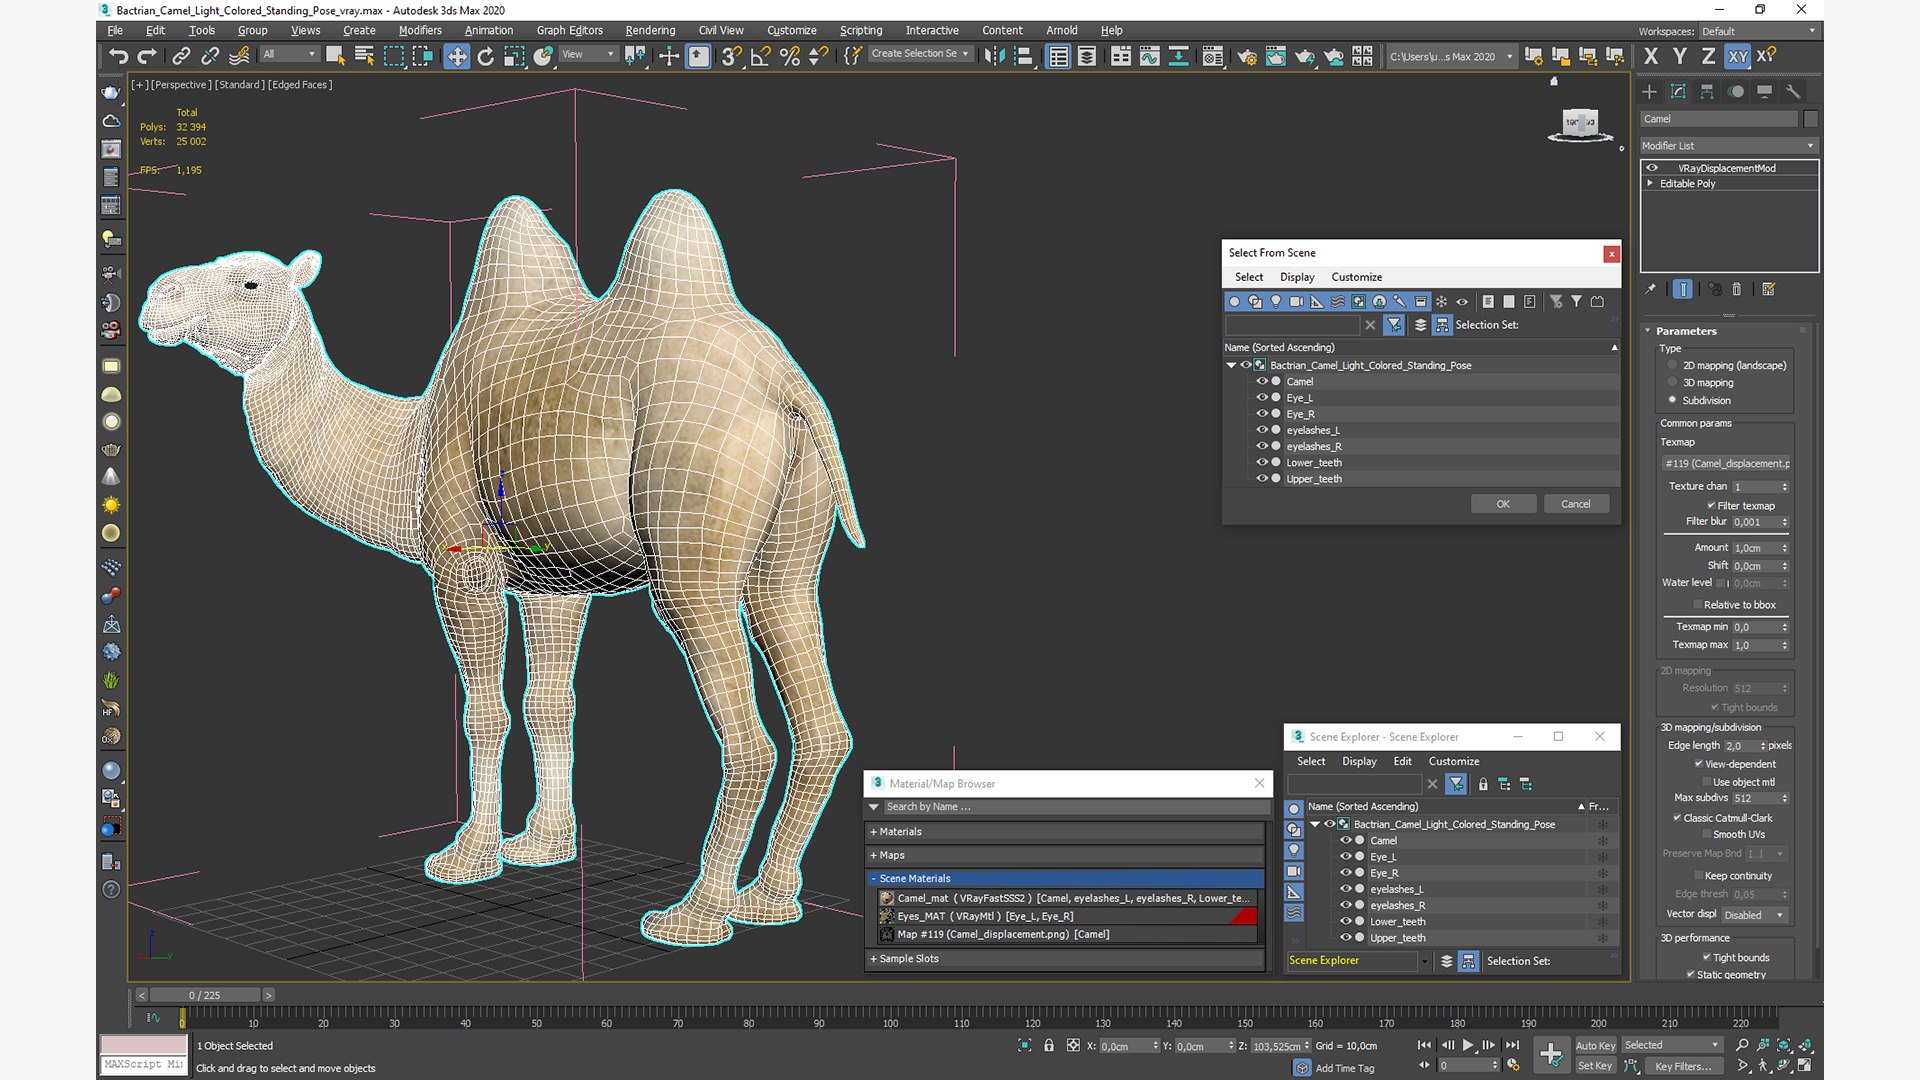Click the Set Key button
This screenshot has height=1080, width=1920.
pos(1595,1066)
